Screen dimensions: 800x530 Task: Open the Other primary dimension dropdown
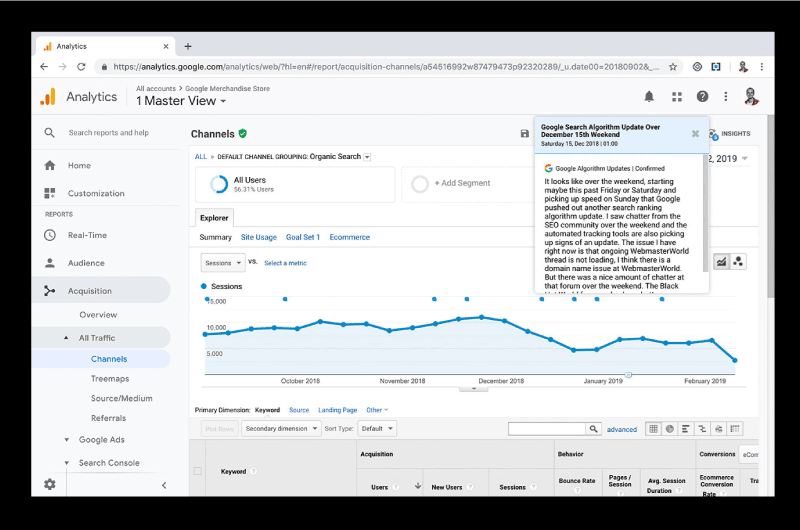pos(377,410)
